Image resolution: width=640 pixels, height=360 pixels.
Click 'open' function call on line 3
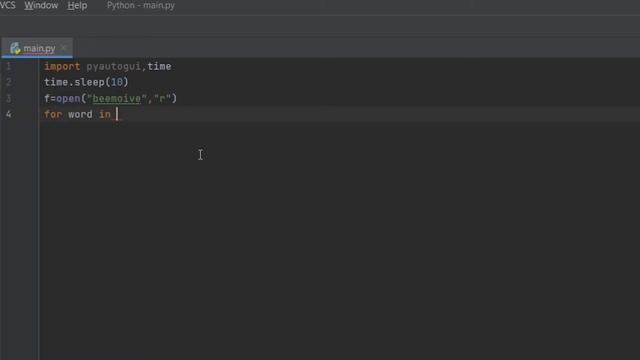click(68, 98)
